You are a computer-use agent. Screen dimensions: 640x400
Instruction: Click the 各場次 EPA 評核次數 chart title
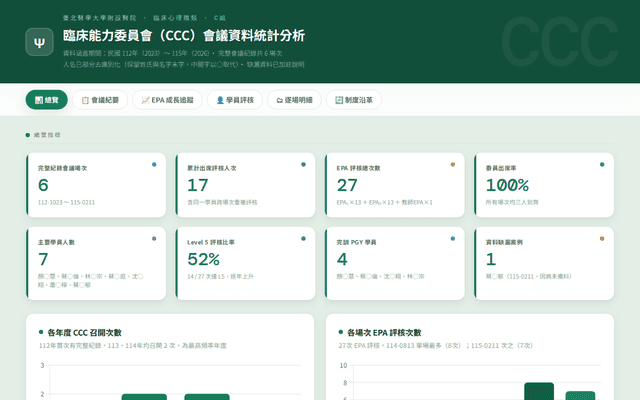tap(384, 333)
